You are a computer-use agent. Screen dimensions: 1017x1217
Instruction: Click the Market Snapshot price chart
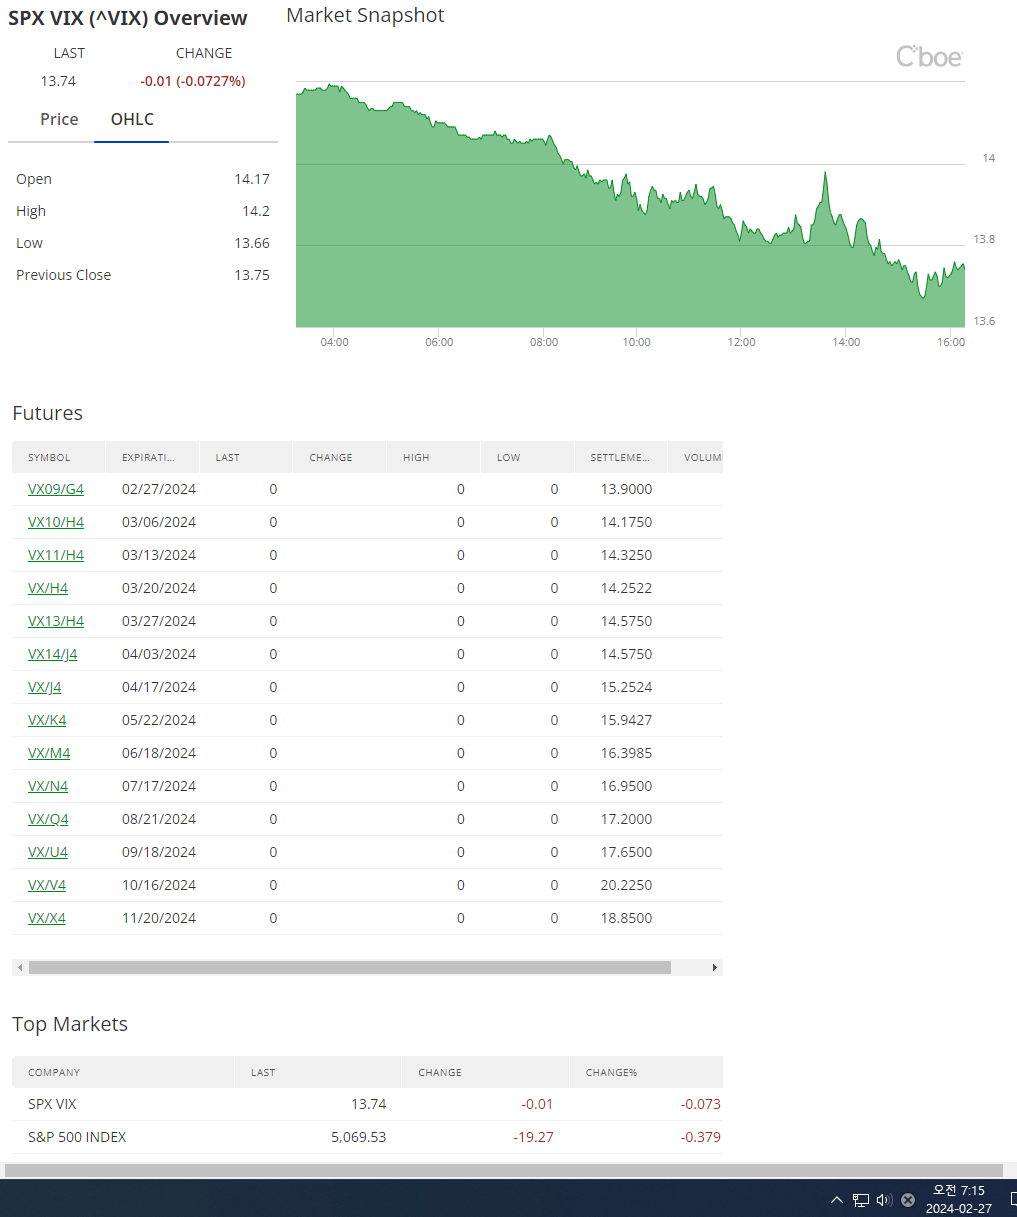click(630, 205)
